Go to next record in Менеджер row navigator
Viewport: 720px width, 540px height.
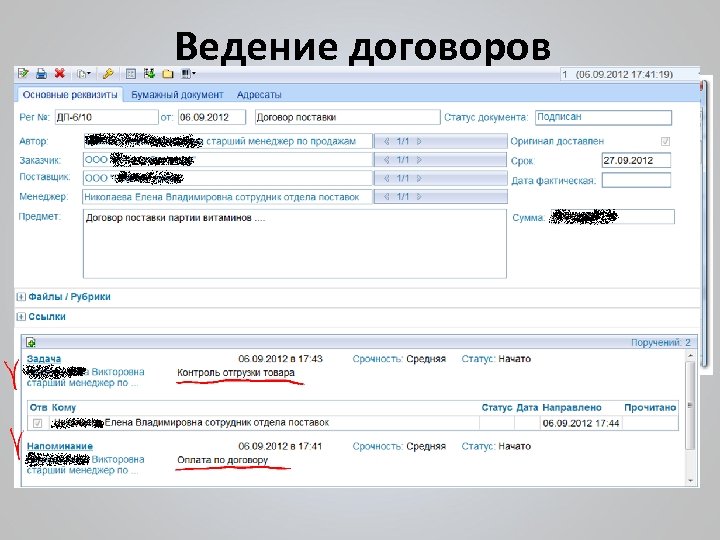click(419, 197)
